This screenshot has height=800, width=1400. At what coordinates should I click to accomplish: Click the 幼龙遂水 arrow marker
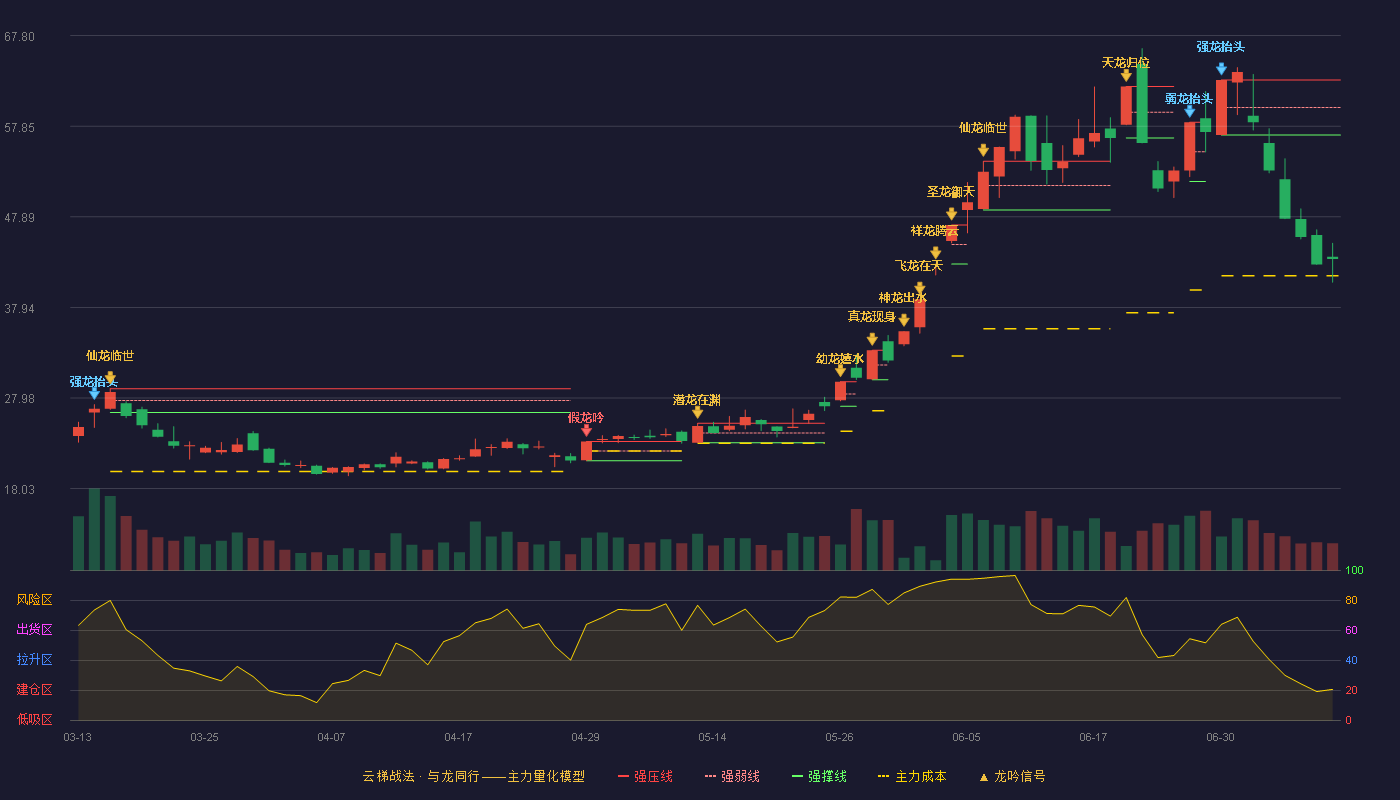pos(840,371)
